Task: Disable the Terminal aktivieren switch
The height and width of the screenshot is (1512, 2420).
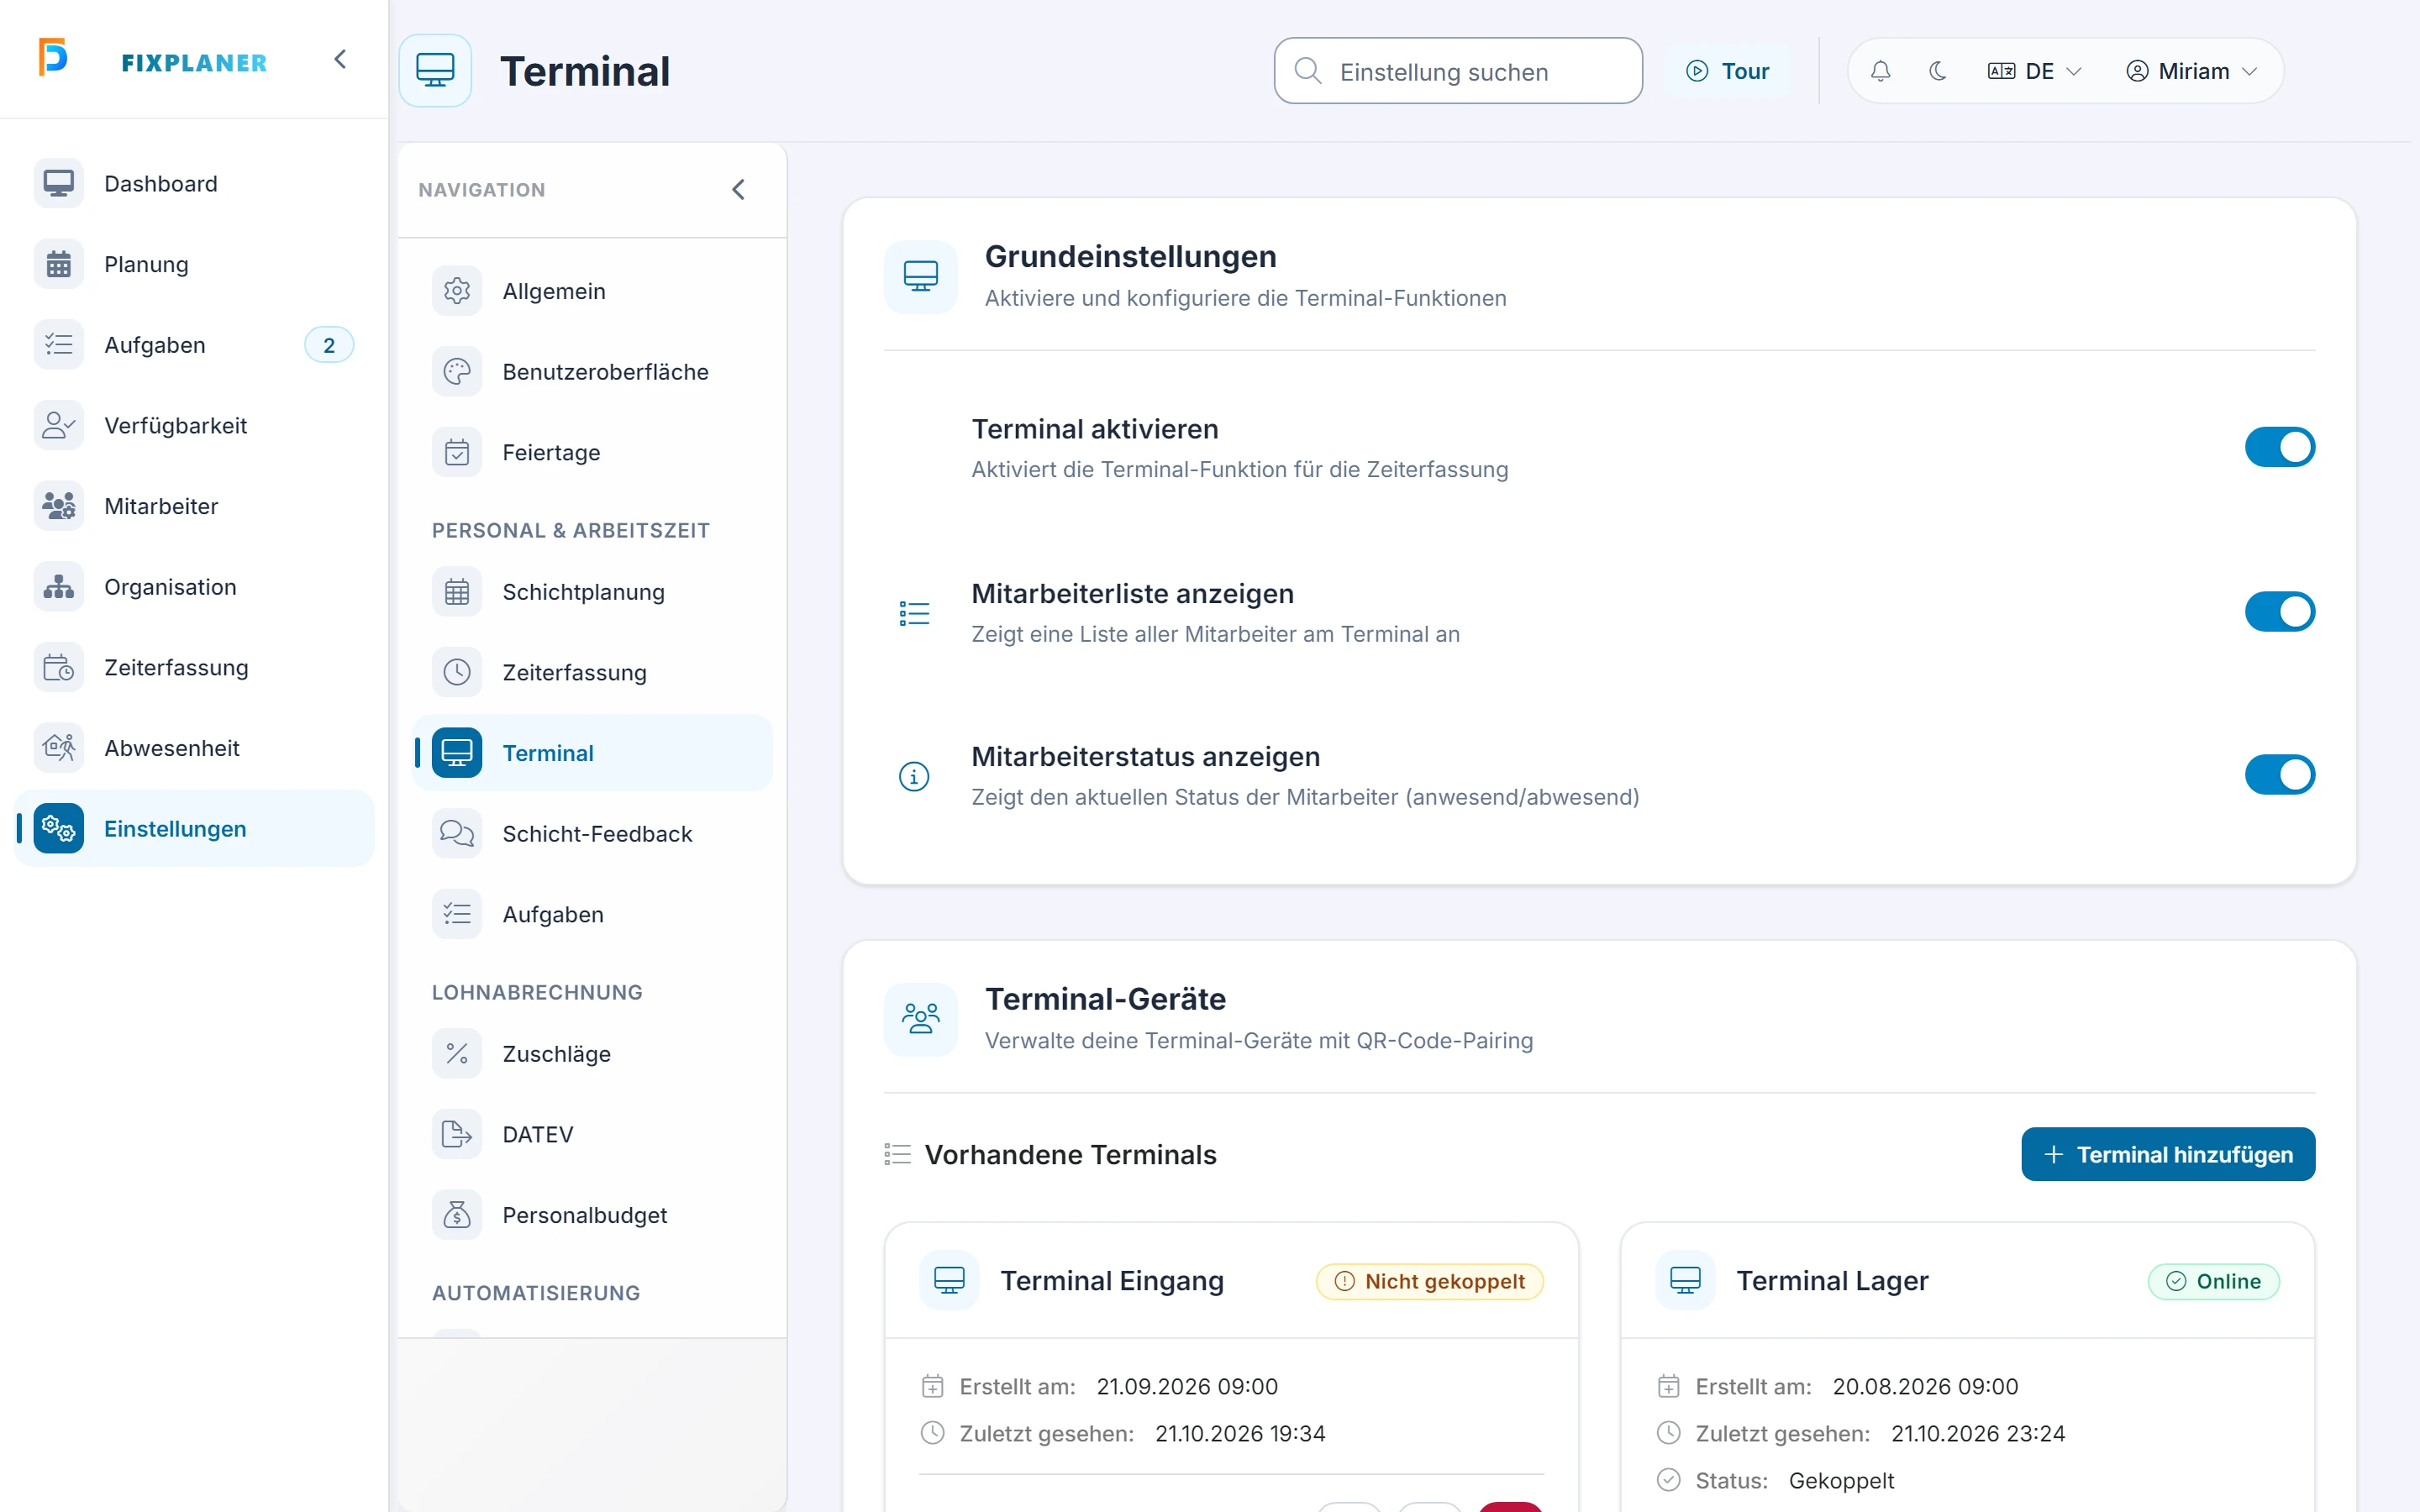Action: (2280, 447)
